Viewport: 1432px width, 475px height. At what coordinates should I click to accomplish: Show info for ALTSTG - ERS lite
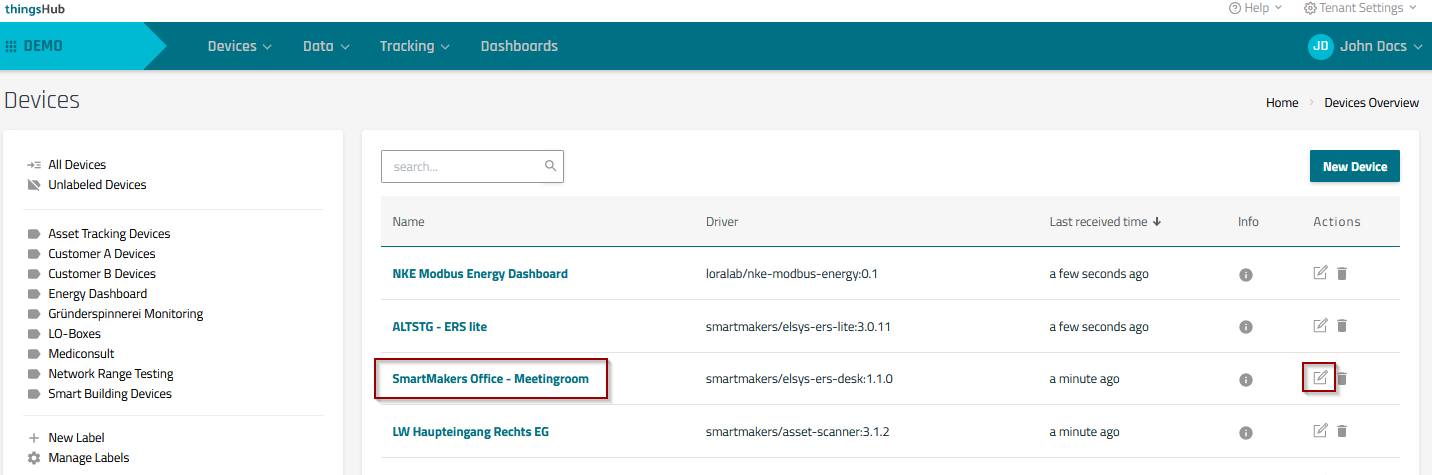pos(1246,327)
